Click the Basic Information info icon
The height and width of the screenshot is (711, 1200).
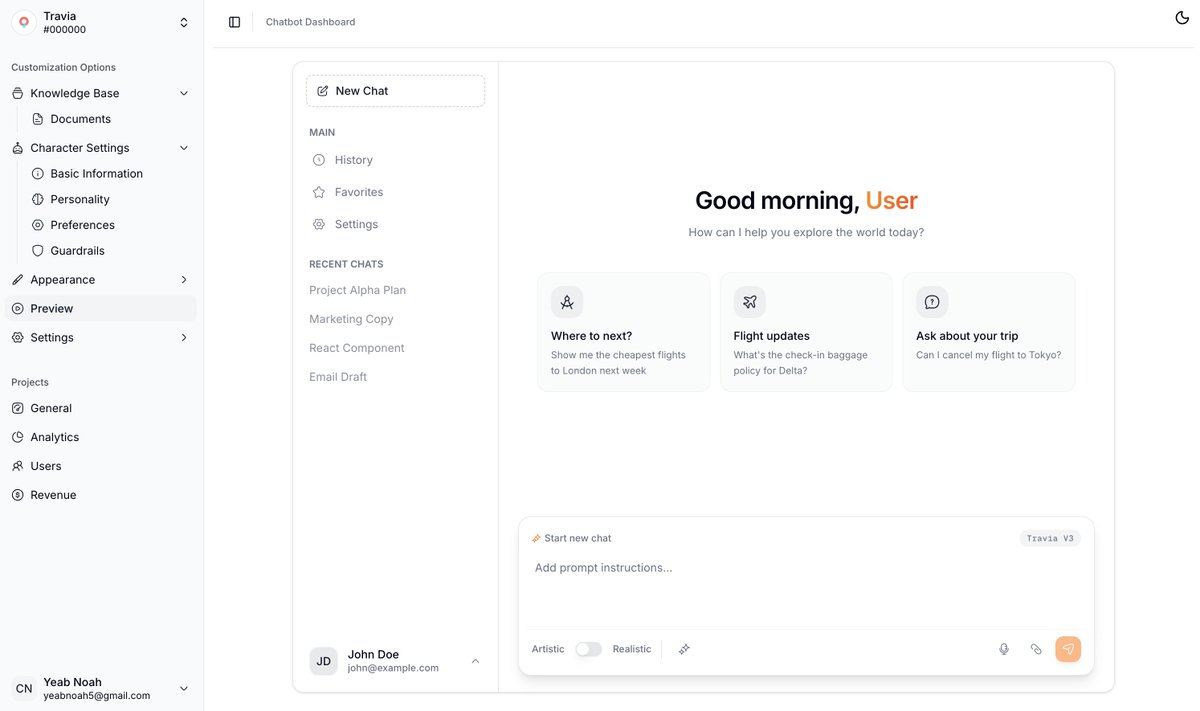click(x=38, y=174)
